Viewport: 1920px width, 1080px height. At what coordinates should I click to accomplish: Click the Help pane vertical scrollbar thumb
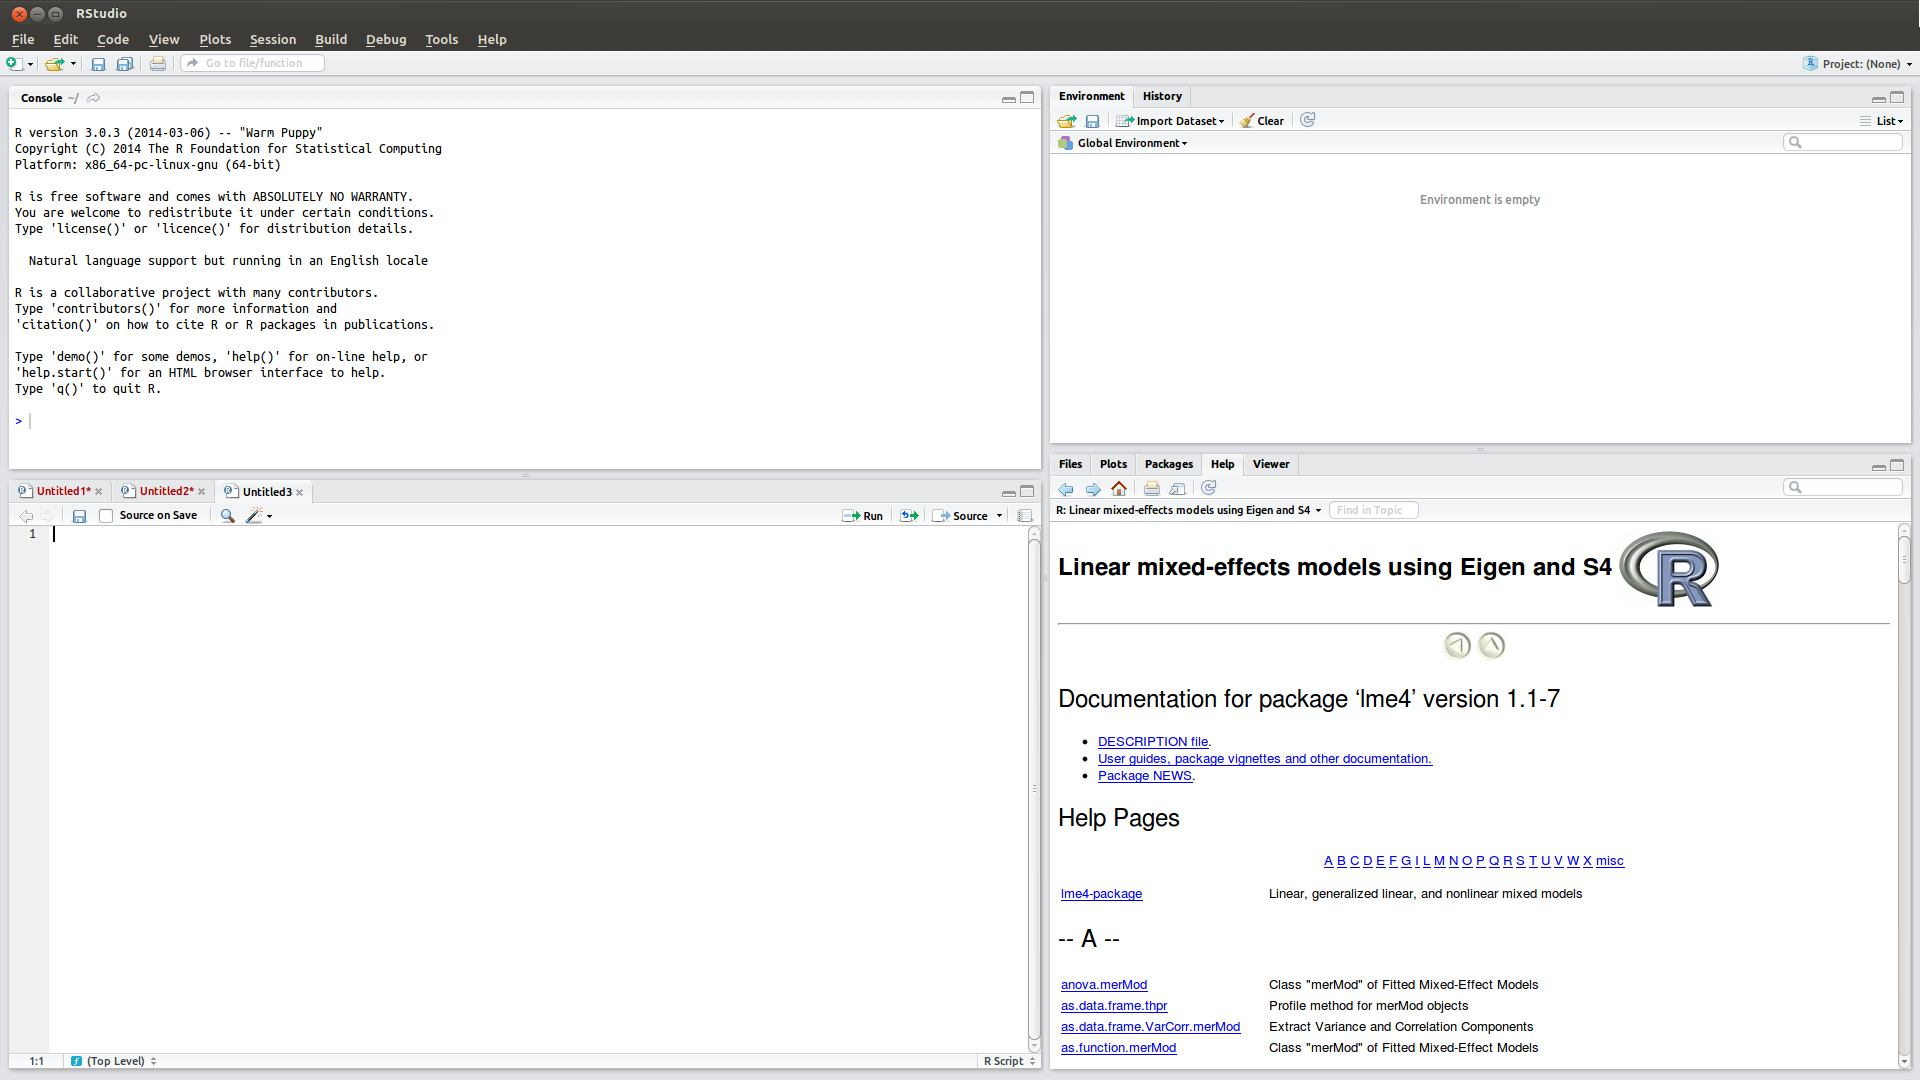click(1904, 560)
